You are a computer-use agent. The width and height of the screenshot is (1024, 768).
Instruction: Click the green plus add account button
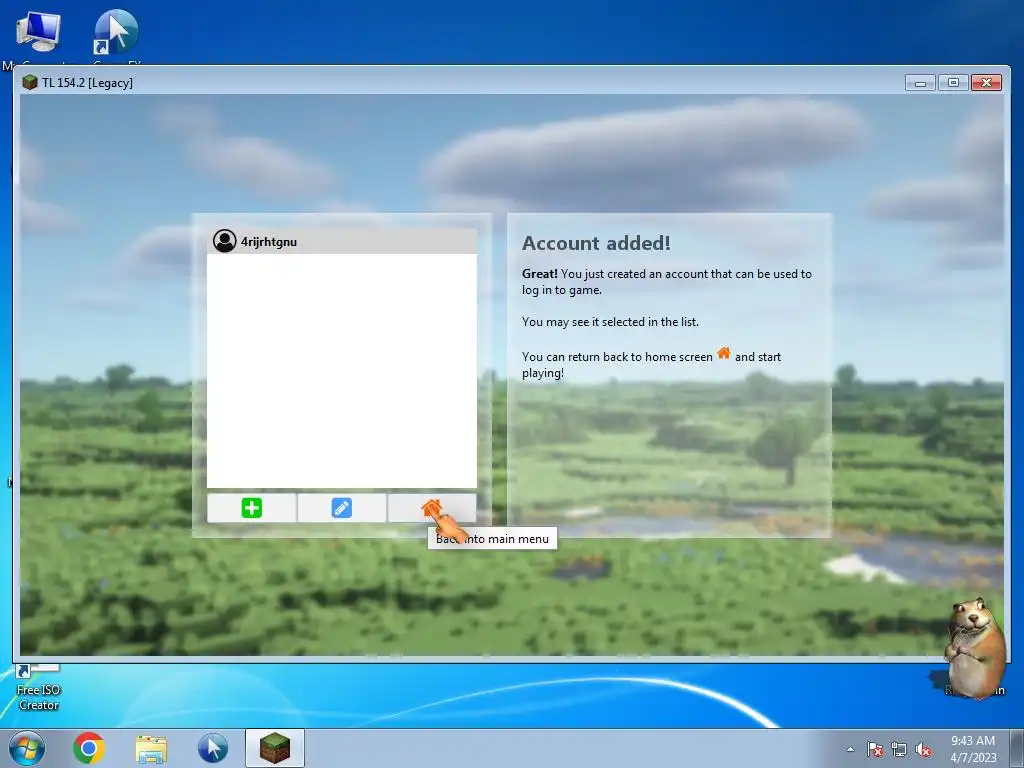[251, 508]
